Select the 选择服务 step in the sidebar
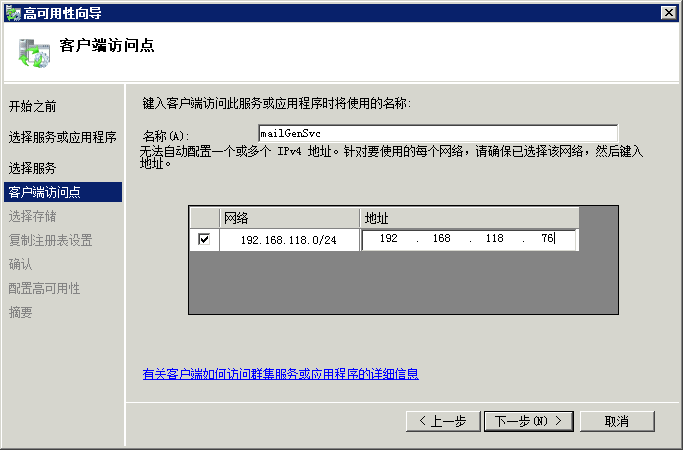This screenshot has height=450, width=683. pyautogui.click(x=33, y=168)
